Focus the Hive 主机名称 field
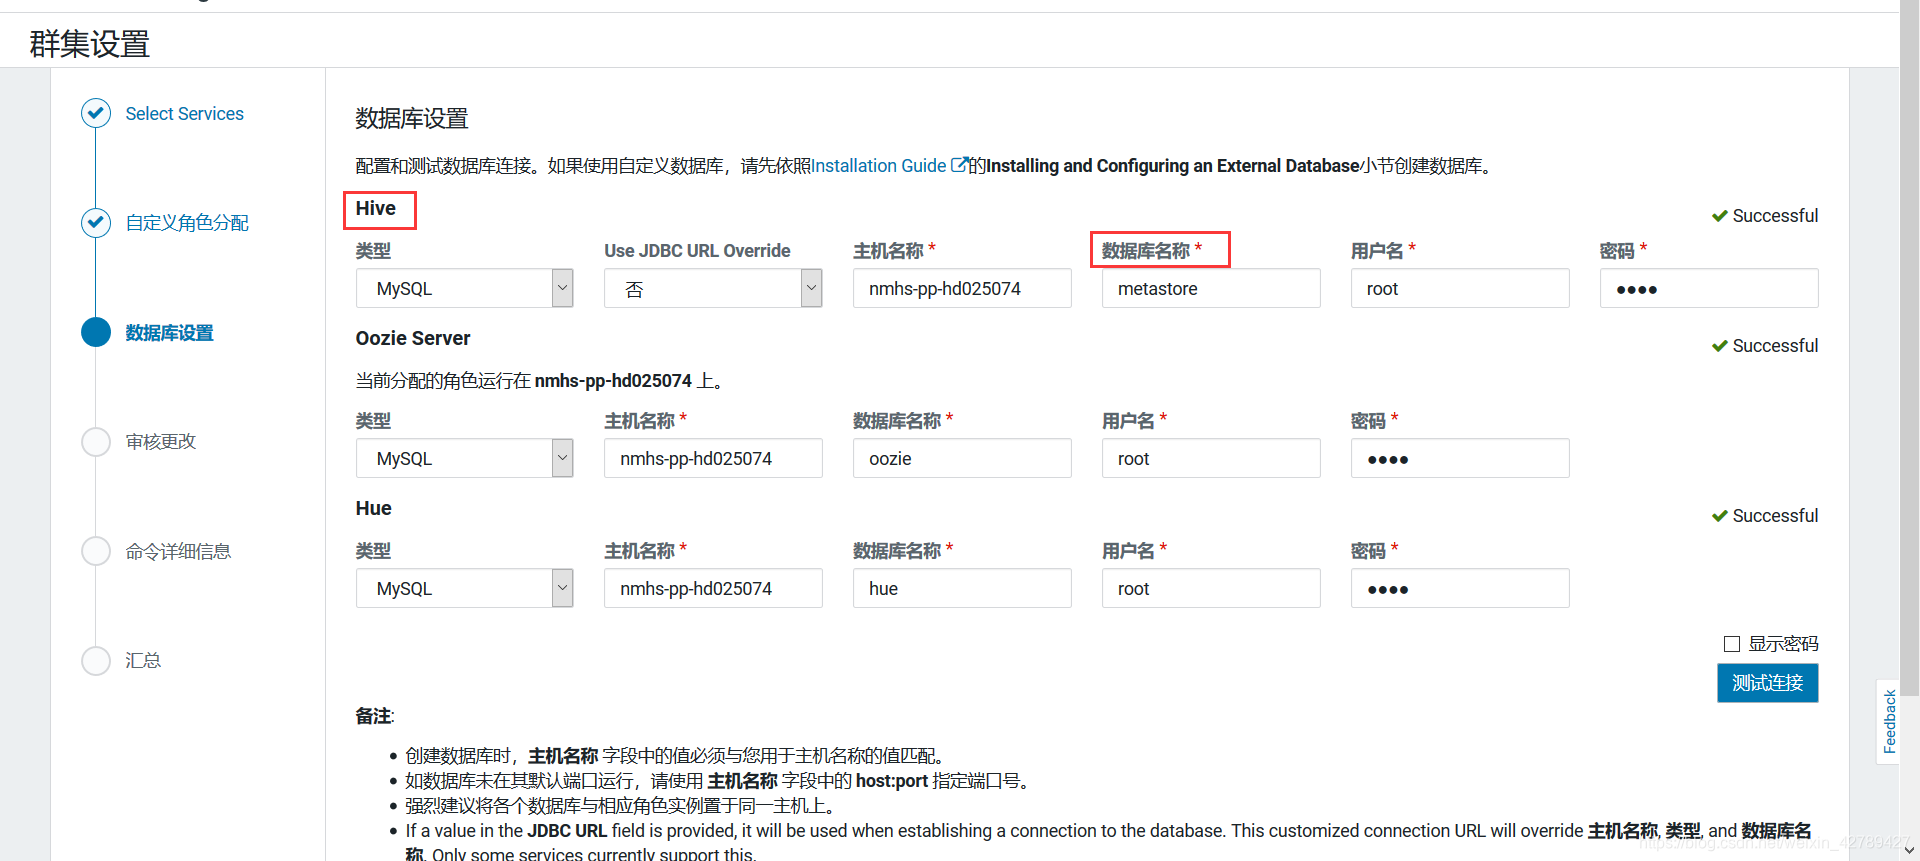This screenshot has height=861, width=1920. tap(962, 288)
